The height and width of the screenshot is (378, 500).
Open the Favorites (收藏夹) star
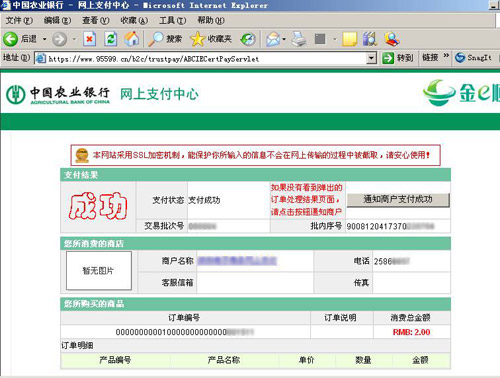(211, 39)
